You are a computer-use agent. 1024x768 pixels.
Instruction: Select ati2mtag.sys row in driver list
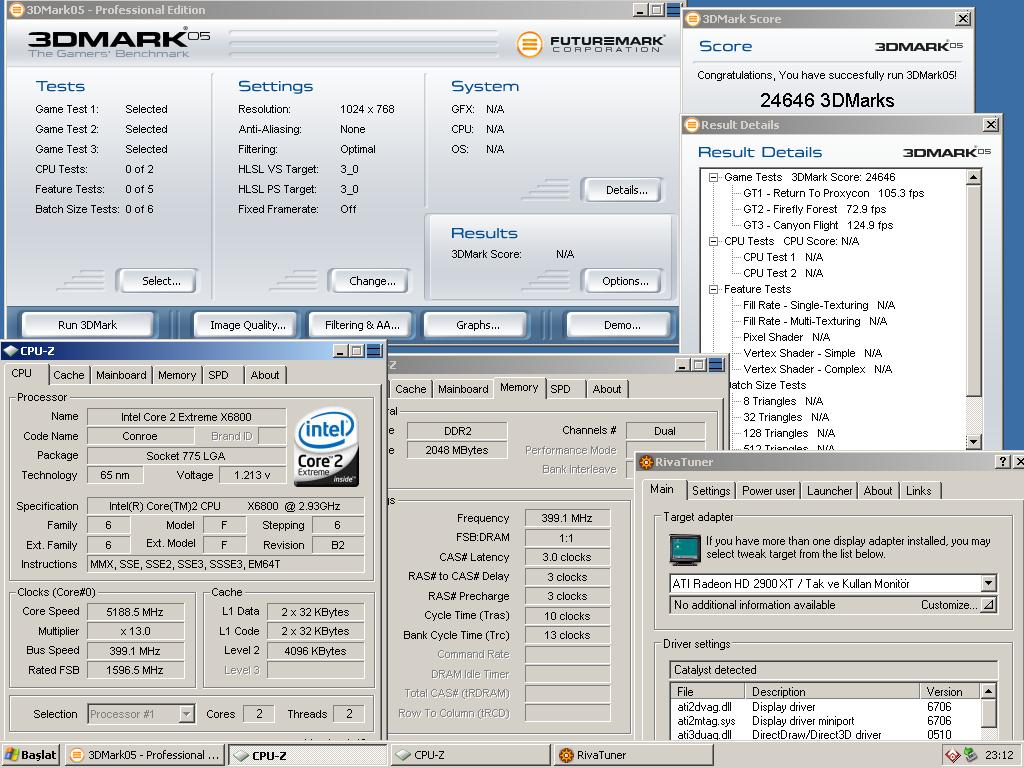826,721
